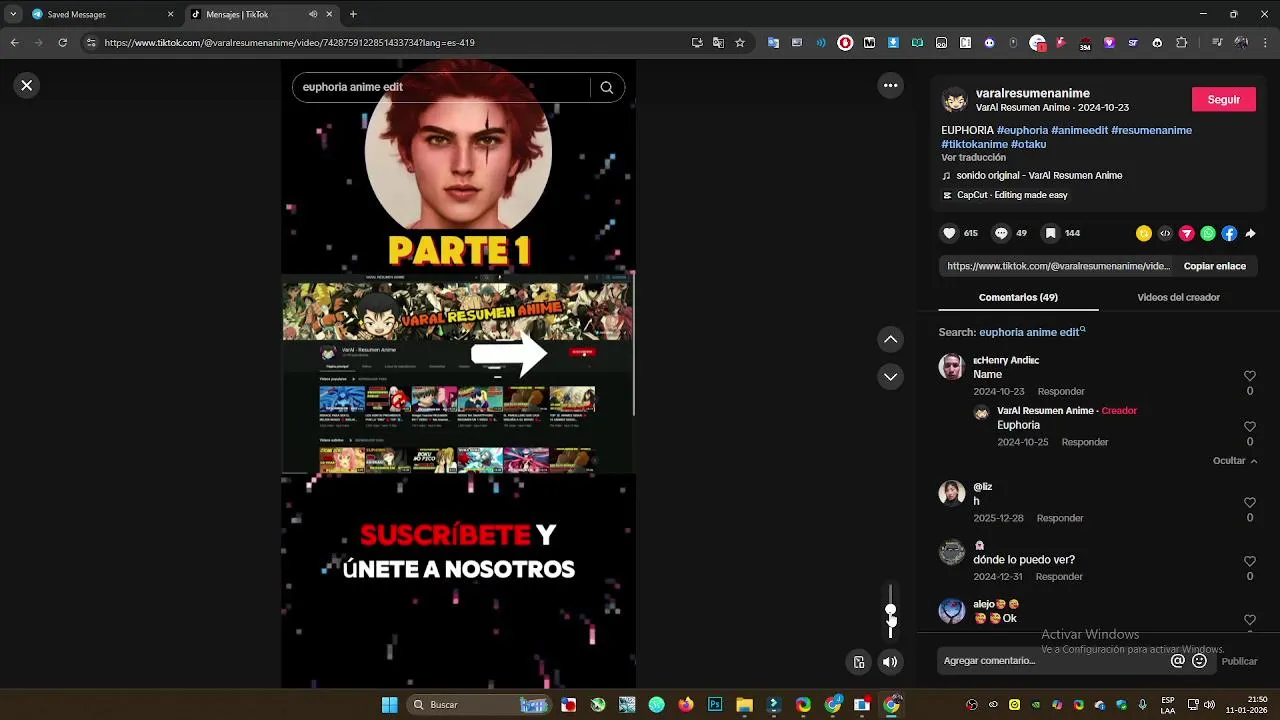The image size is (1280, 720).
Task: Click the translate page icon in address bar
Action: pos(718,43)
